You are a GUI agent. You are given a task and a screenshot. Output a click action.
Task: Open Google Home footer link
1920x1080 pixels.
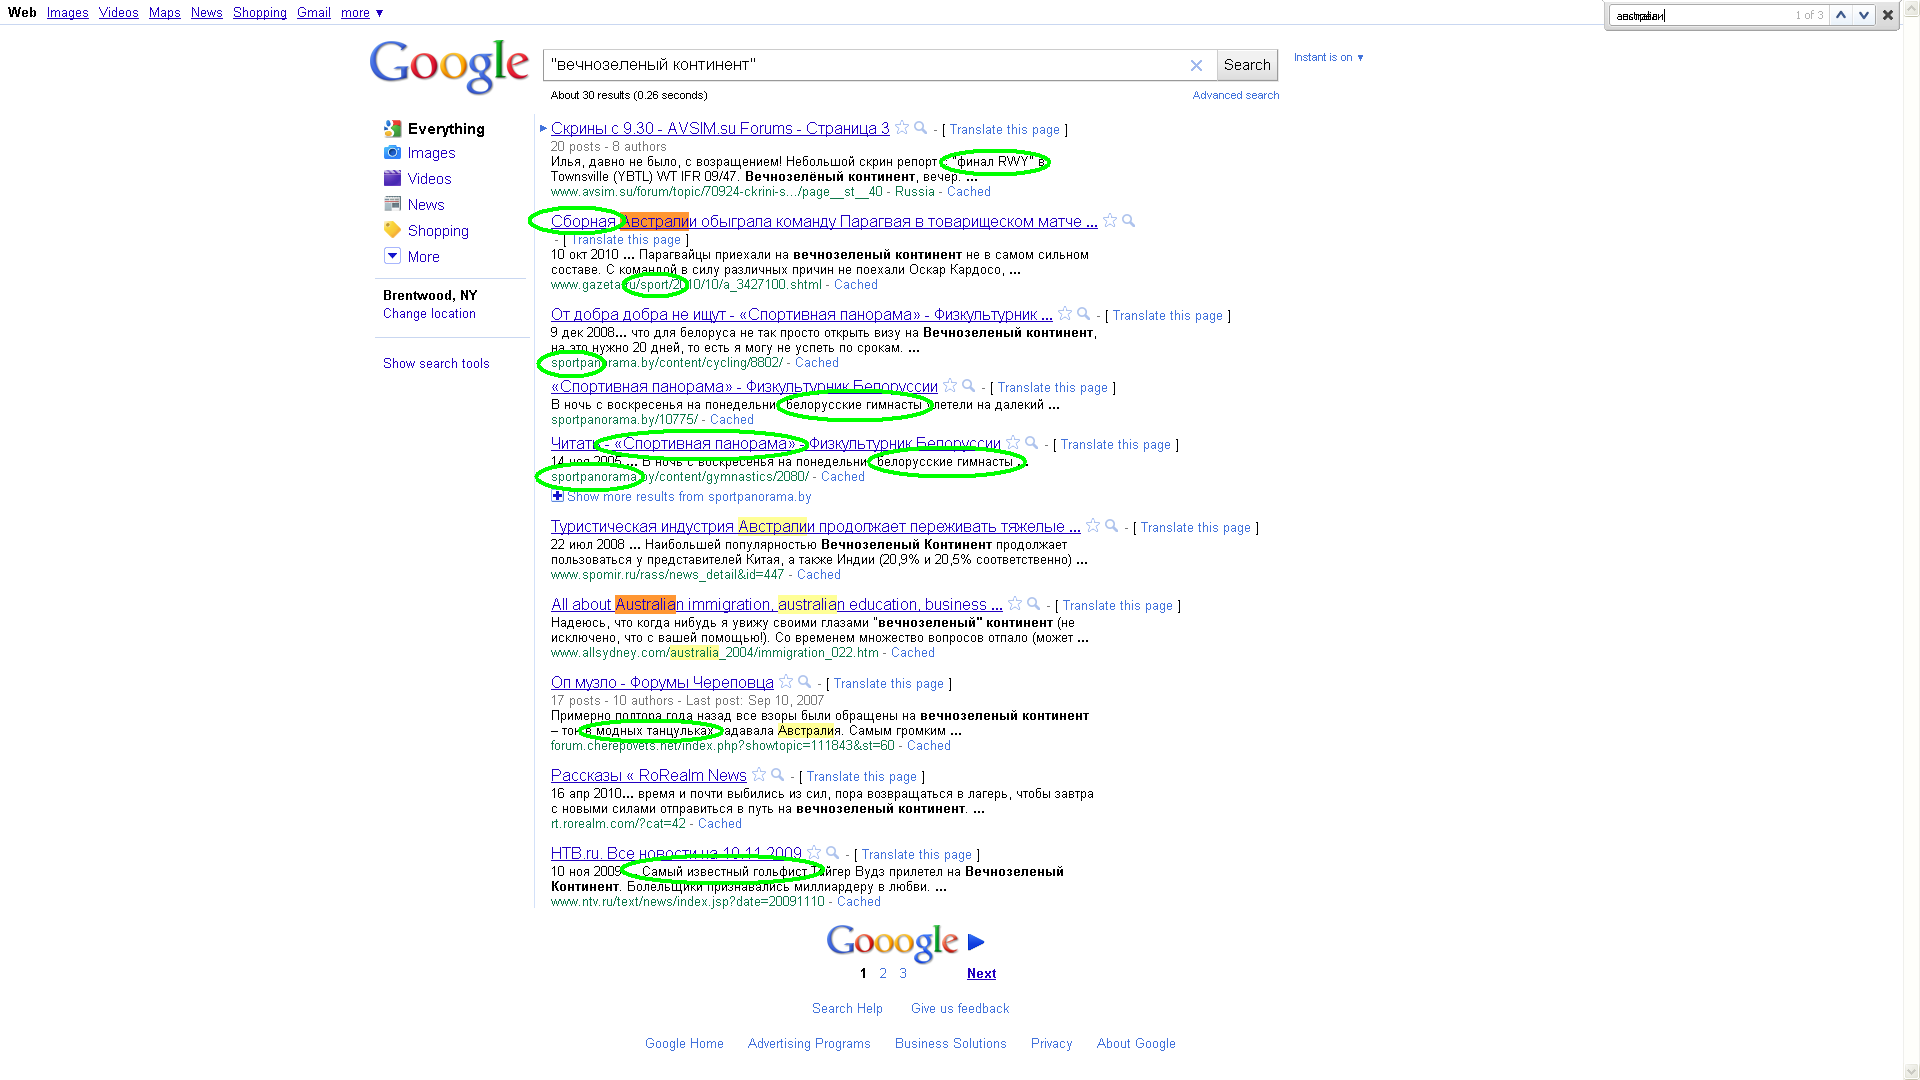coord(684,1044)
